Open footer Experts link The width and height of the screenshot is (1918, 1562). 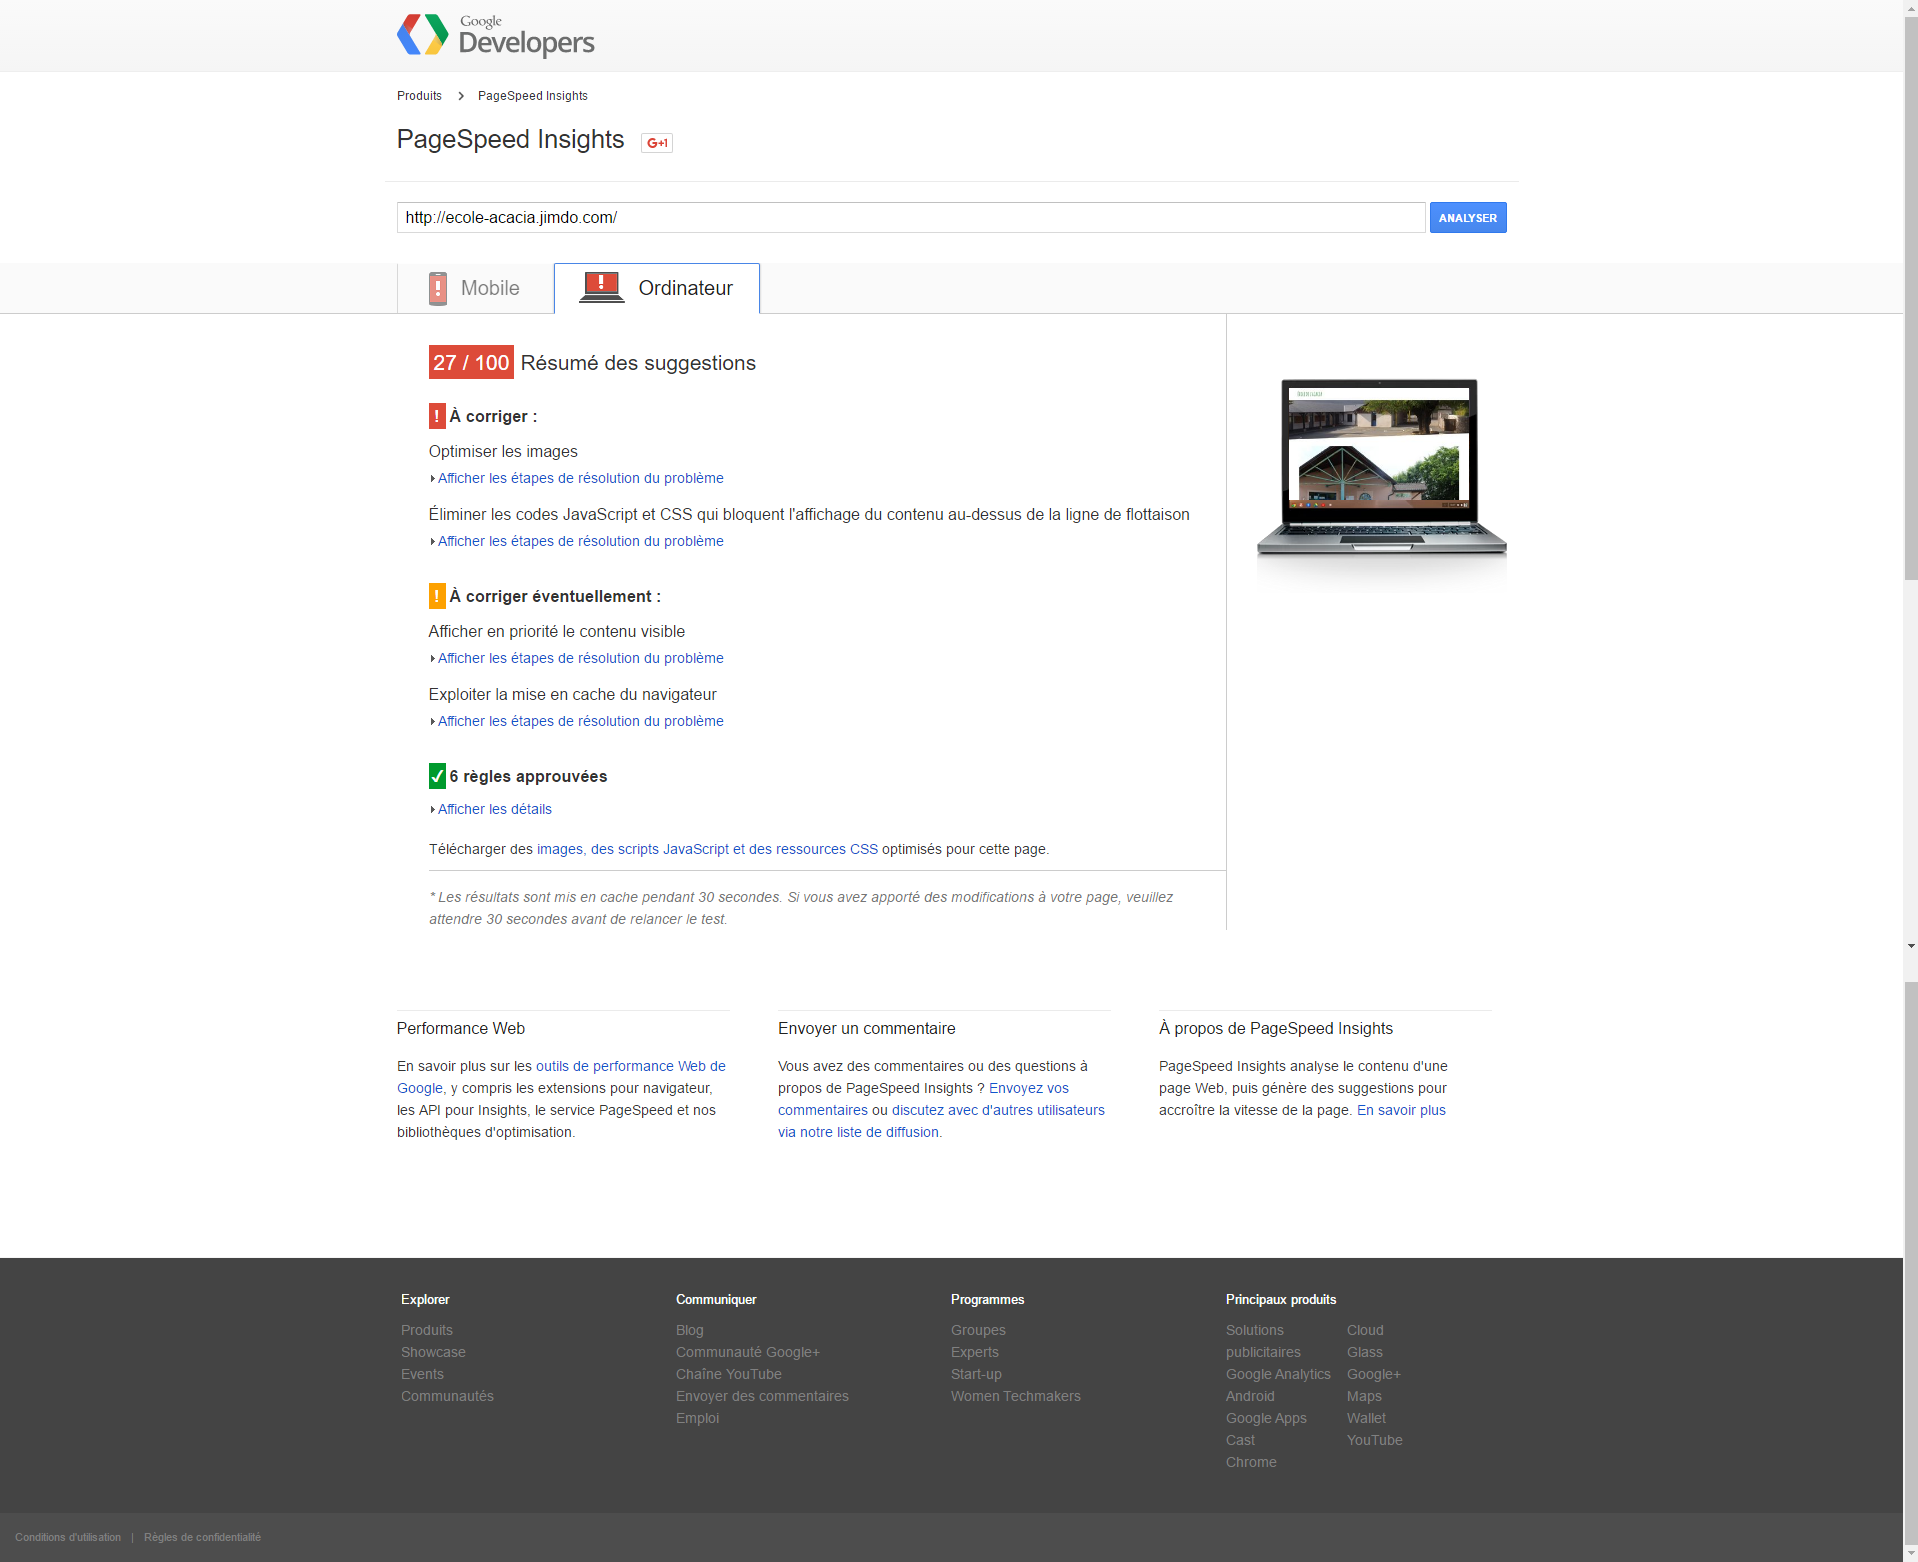pos(975,1352)
